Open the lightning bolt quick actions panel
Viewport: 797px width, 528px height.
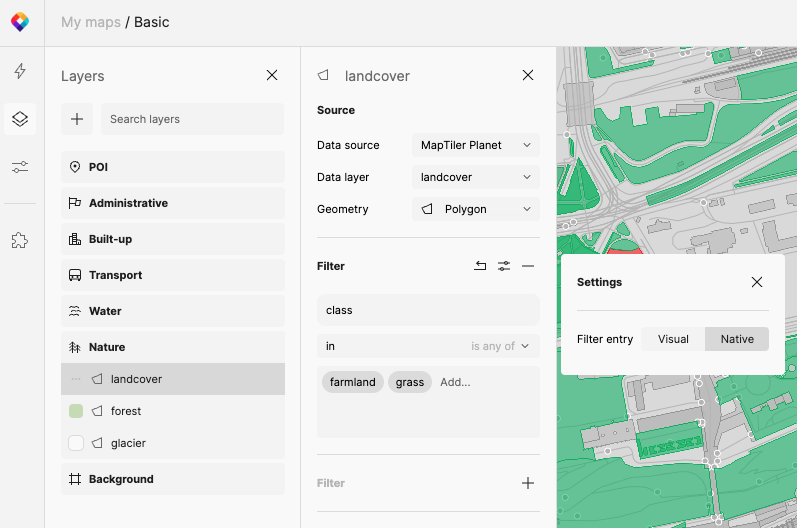coord(20,71)
